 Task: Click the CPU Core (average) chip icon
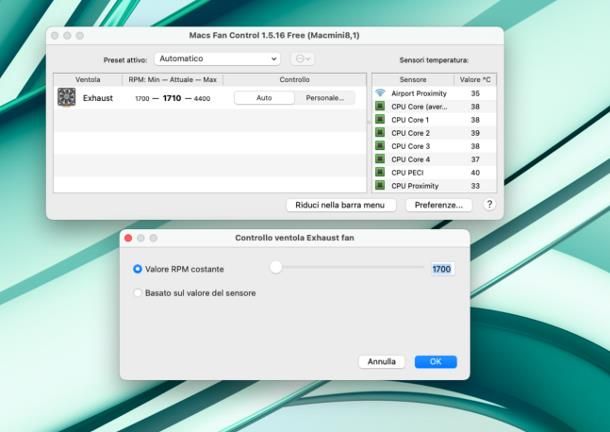[380, 106]
